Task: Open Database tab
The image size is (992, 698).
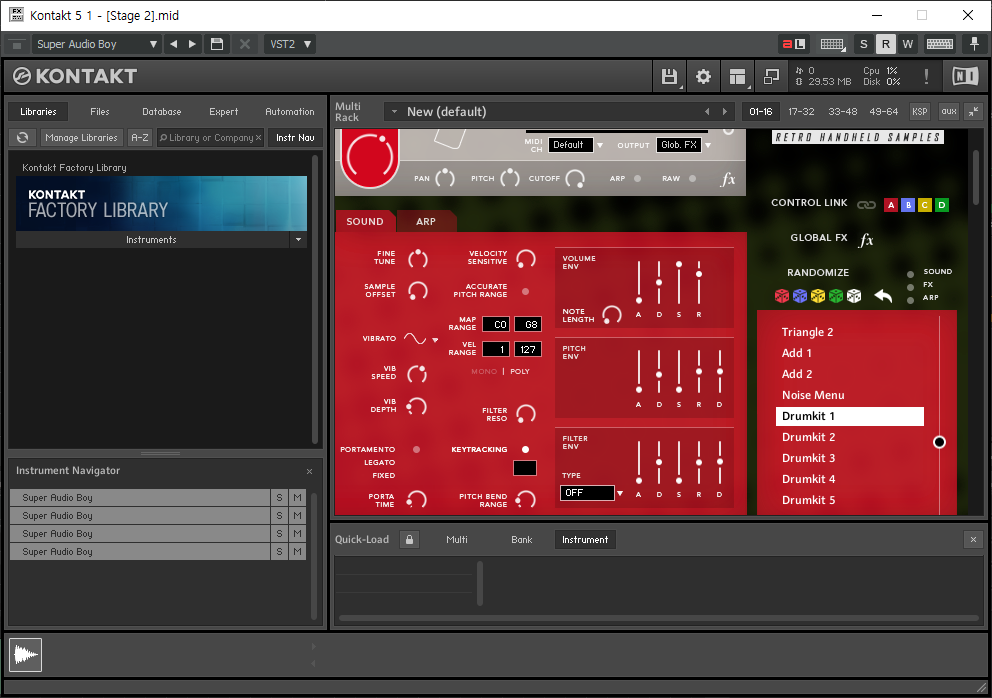Action: (x=161, y=111)
